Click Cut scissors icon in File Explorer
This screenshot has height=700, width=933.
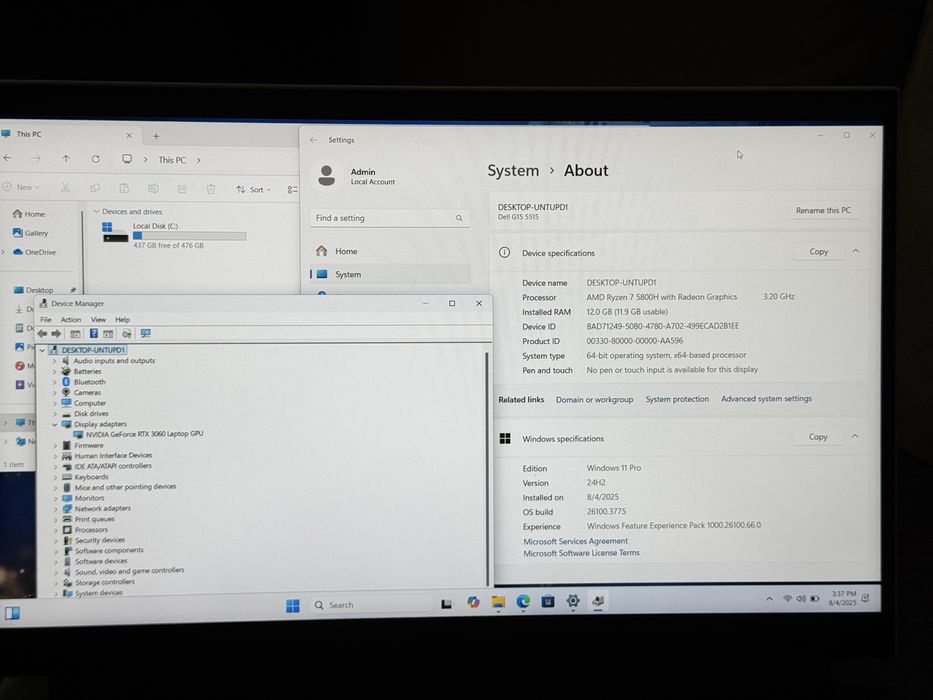[x=65, y=188]
